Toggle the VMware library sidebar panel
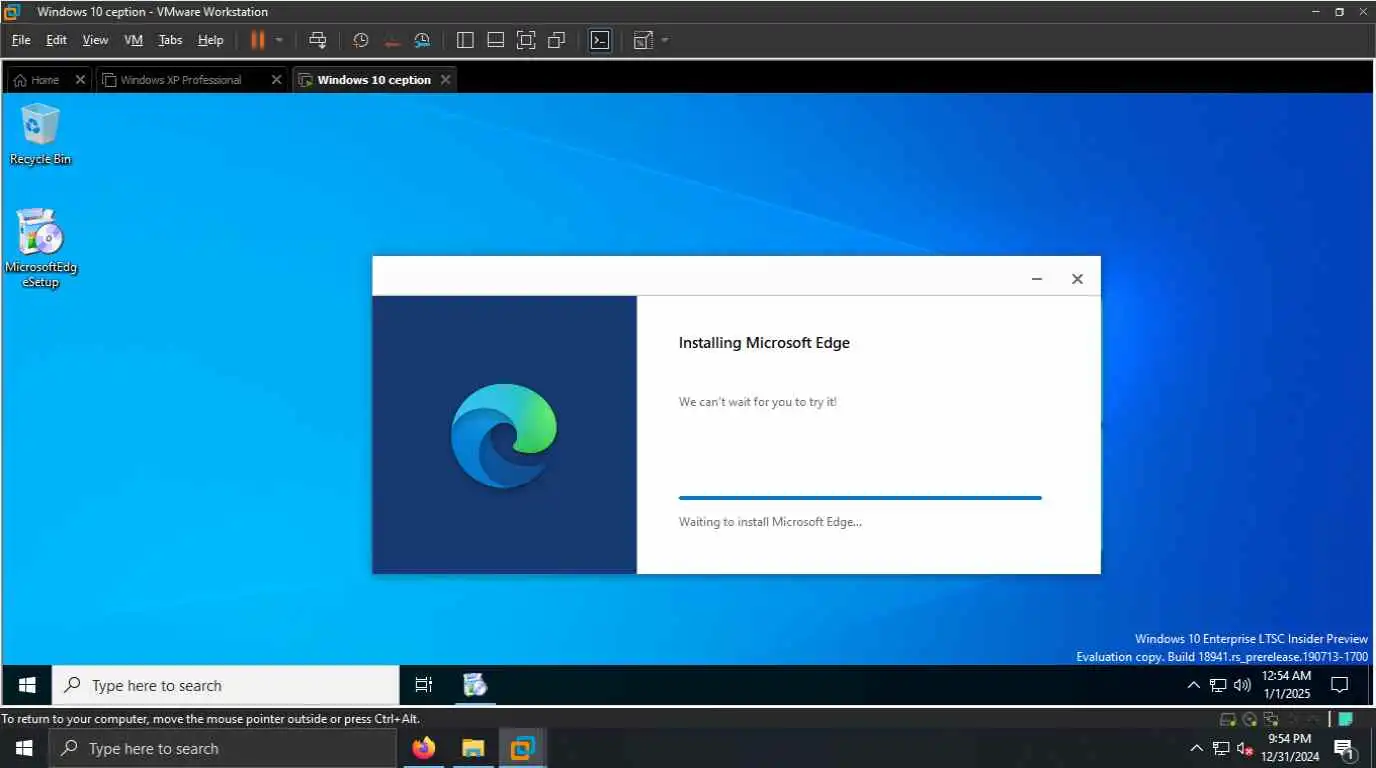Image resolution: width=1376 pixels, height=768 pixels. point(465,40)
